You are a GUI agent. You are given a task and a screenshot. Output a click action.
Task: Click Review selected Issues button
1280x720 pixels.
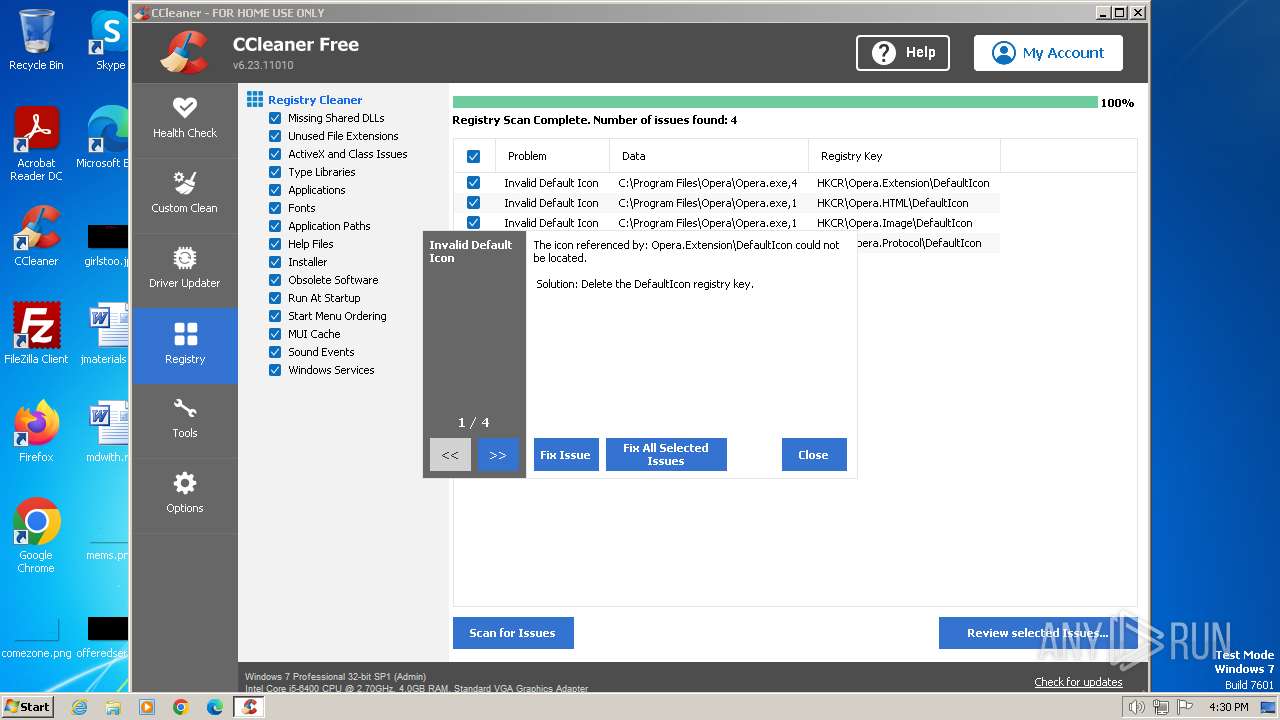point(1038,633)
